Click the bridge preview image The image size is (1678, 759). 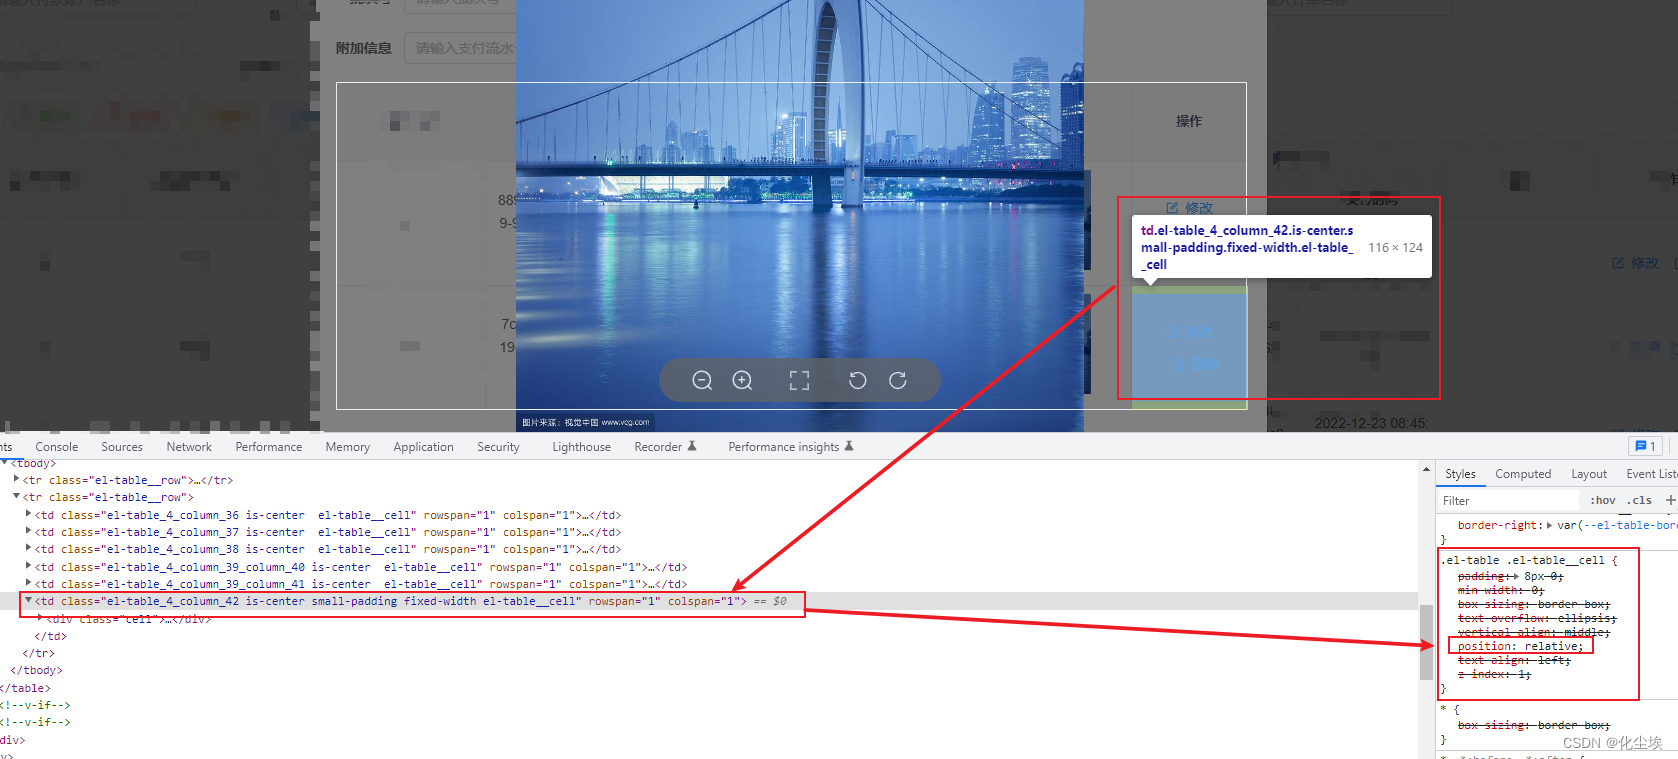tap(799, 215)
